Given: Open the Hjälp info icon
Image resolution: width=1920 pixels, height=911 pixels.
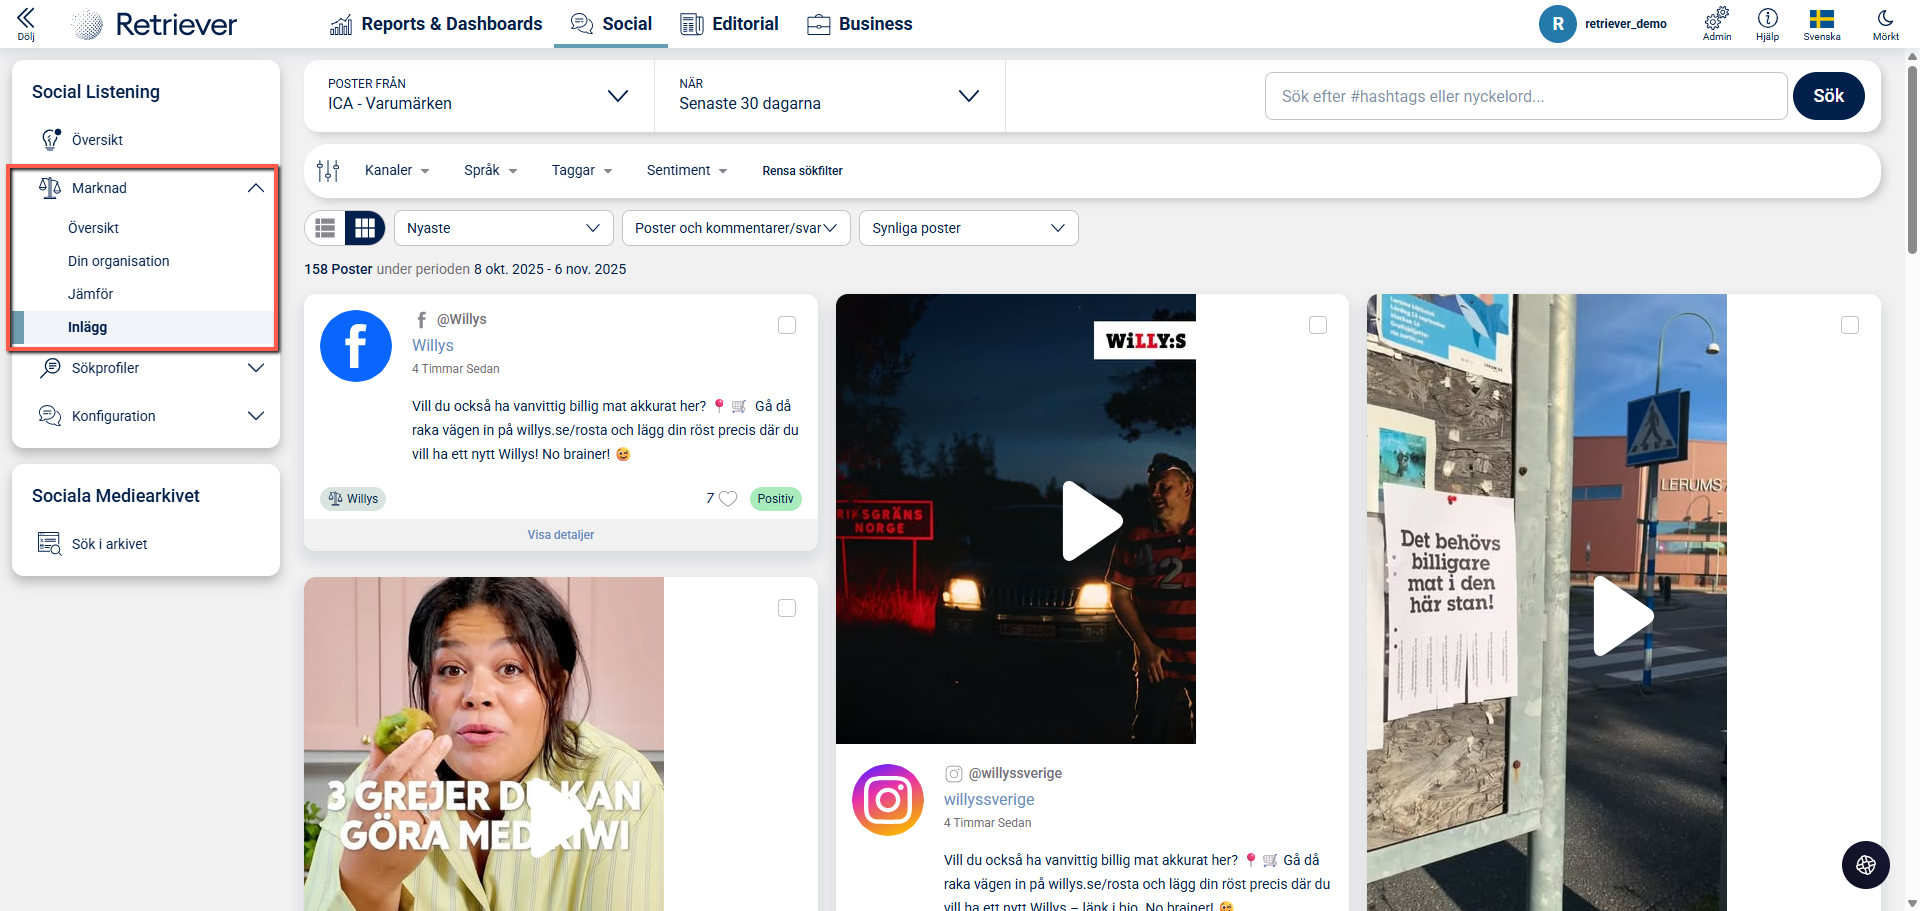Looking at the screenshot, I should [x=1767, y=23].
